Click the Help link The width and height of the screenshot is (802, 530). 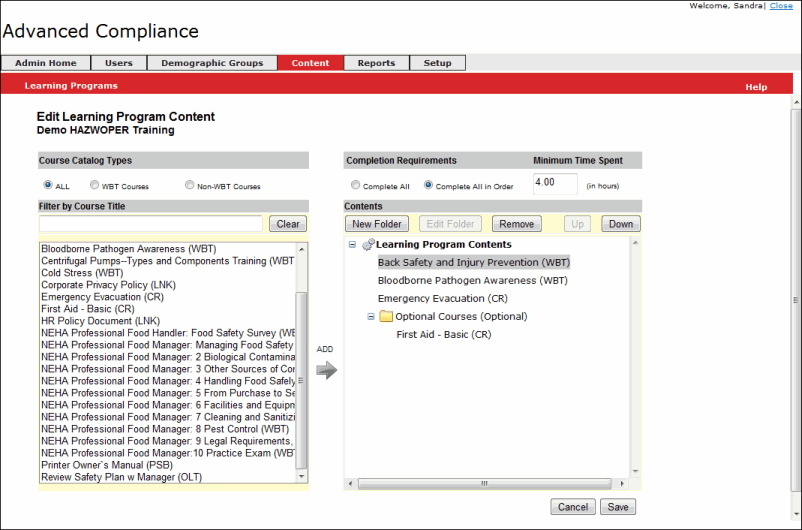[x=756, y=87]
